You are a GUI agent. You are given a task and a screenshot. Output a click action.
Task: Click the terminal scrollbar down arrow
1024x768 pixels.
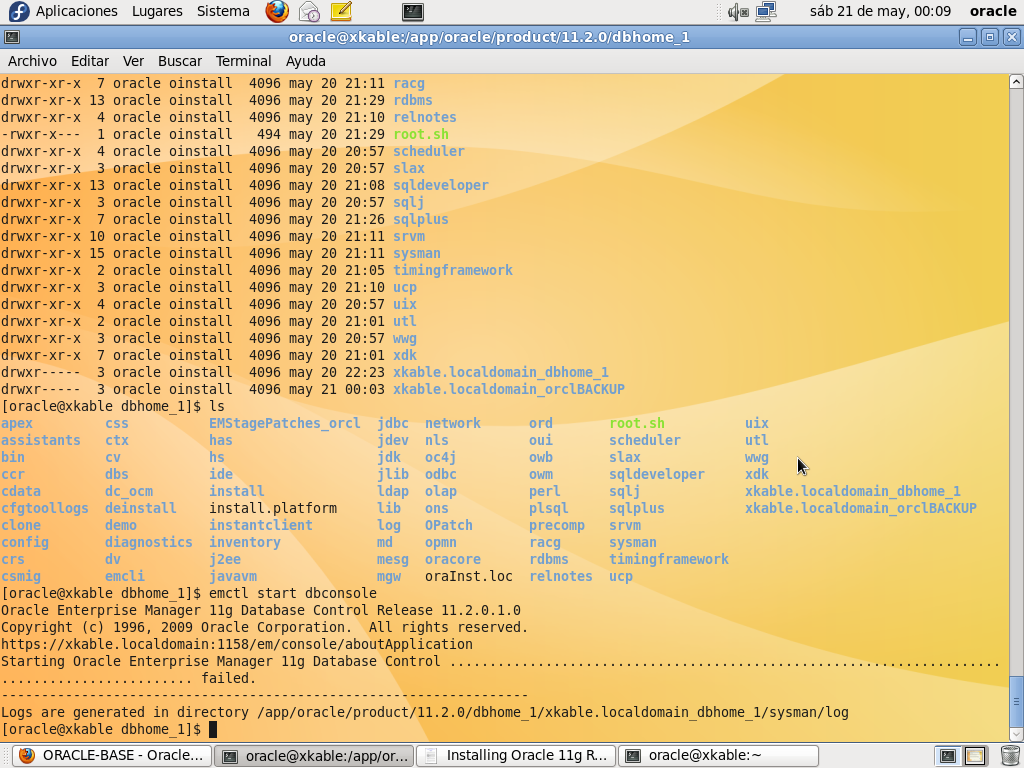(x=1016, y=733)
